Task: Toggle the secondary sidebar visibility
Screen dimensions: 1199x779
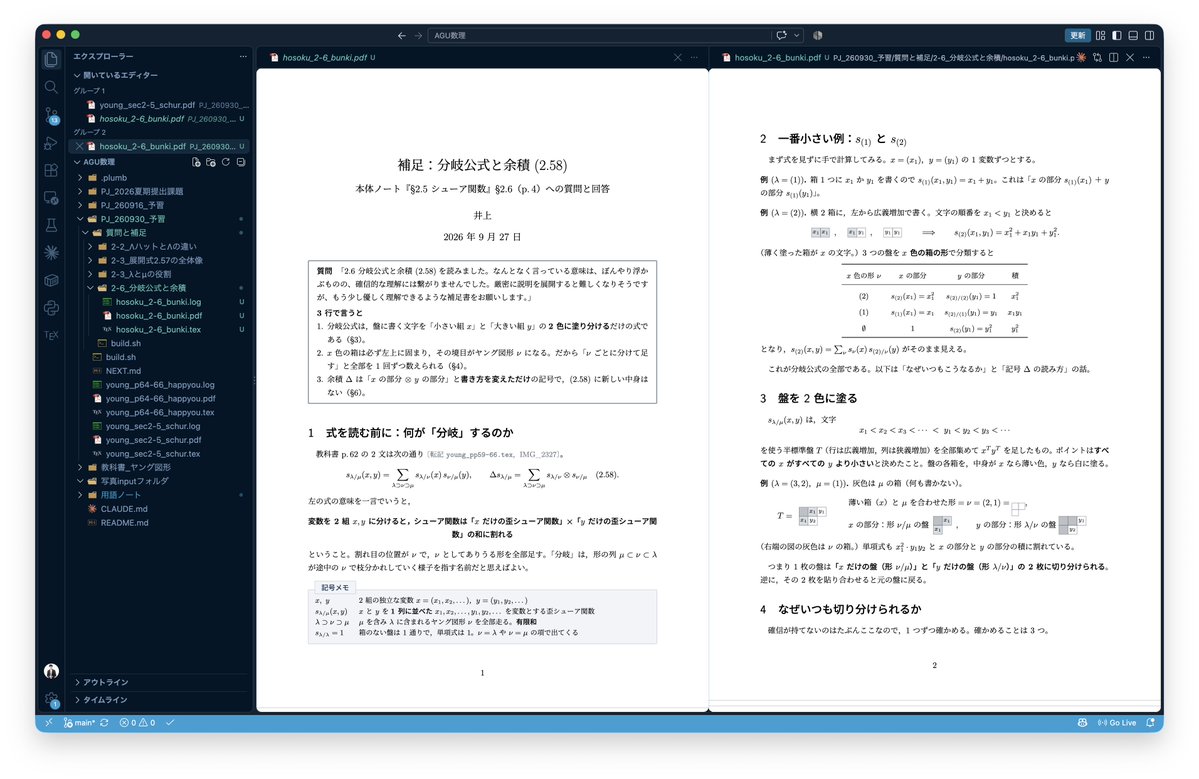Action: click(x=1149, y=35)
